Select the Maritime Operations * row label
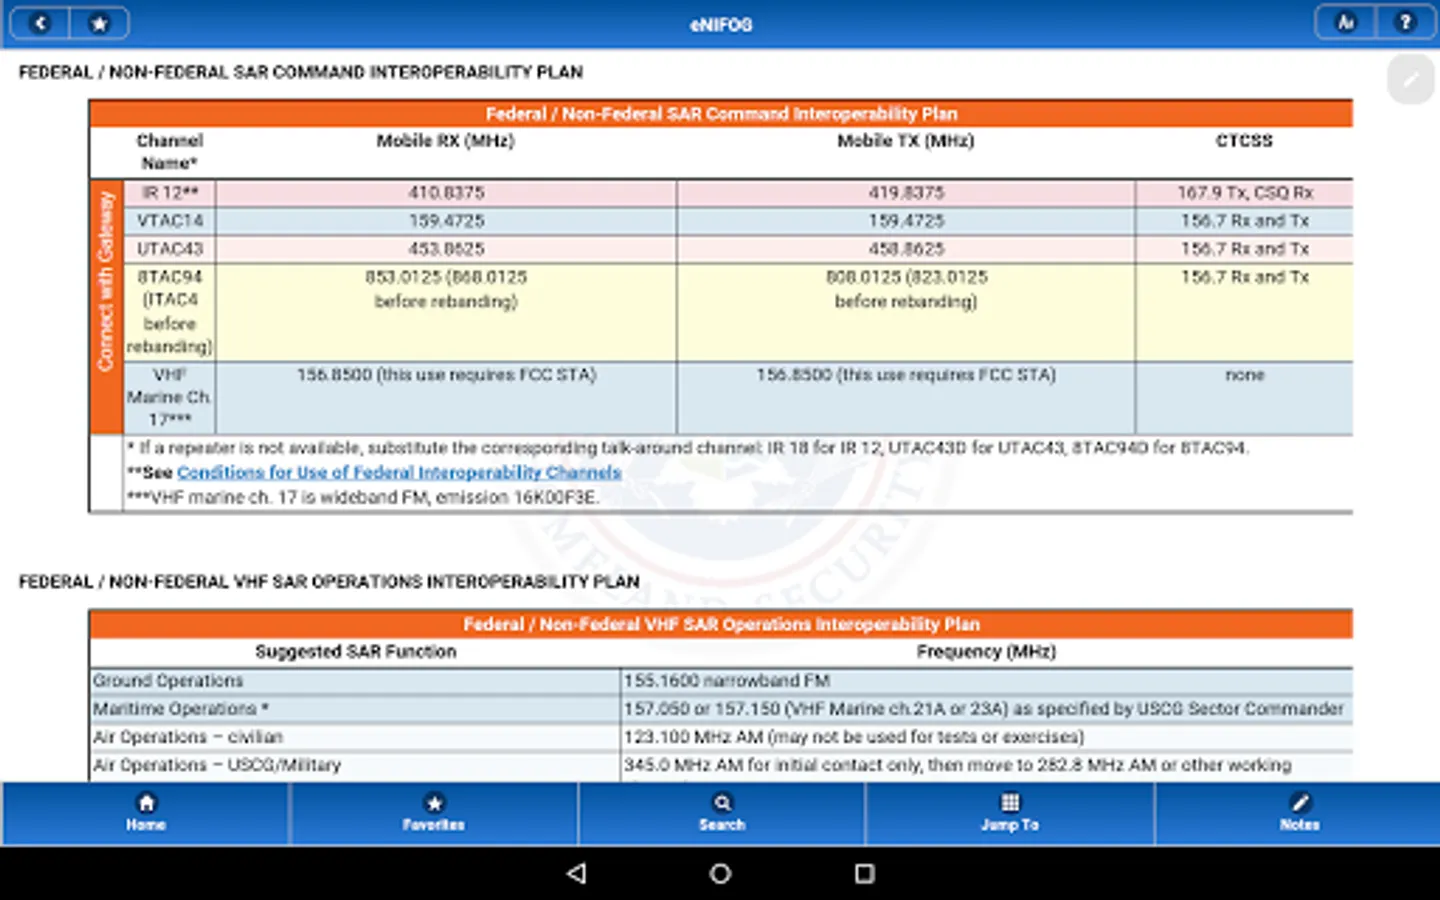The width and height of the screenshot is (1440, 900). point(181,709)
